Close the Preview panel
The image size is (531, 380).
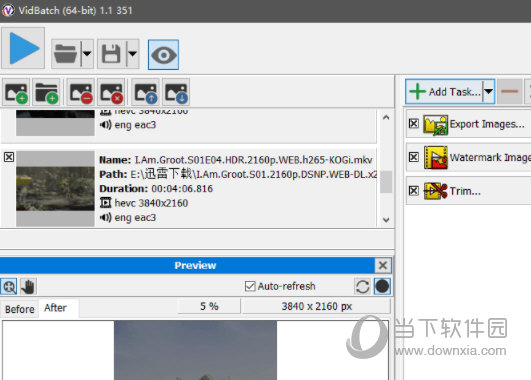tap(383, 265)
